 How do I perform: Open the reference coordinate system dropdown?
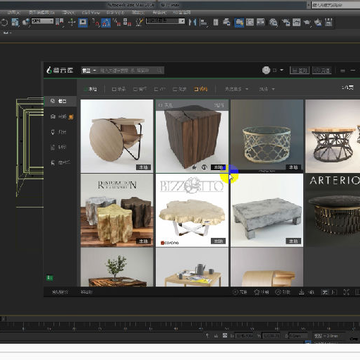(42, 21)
